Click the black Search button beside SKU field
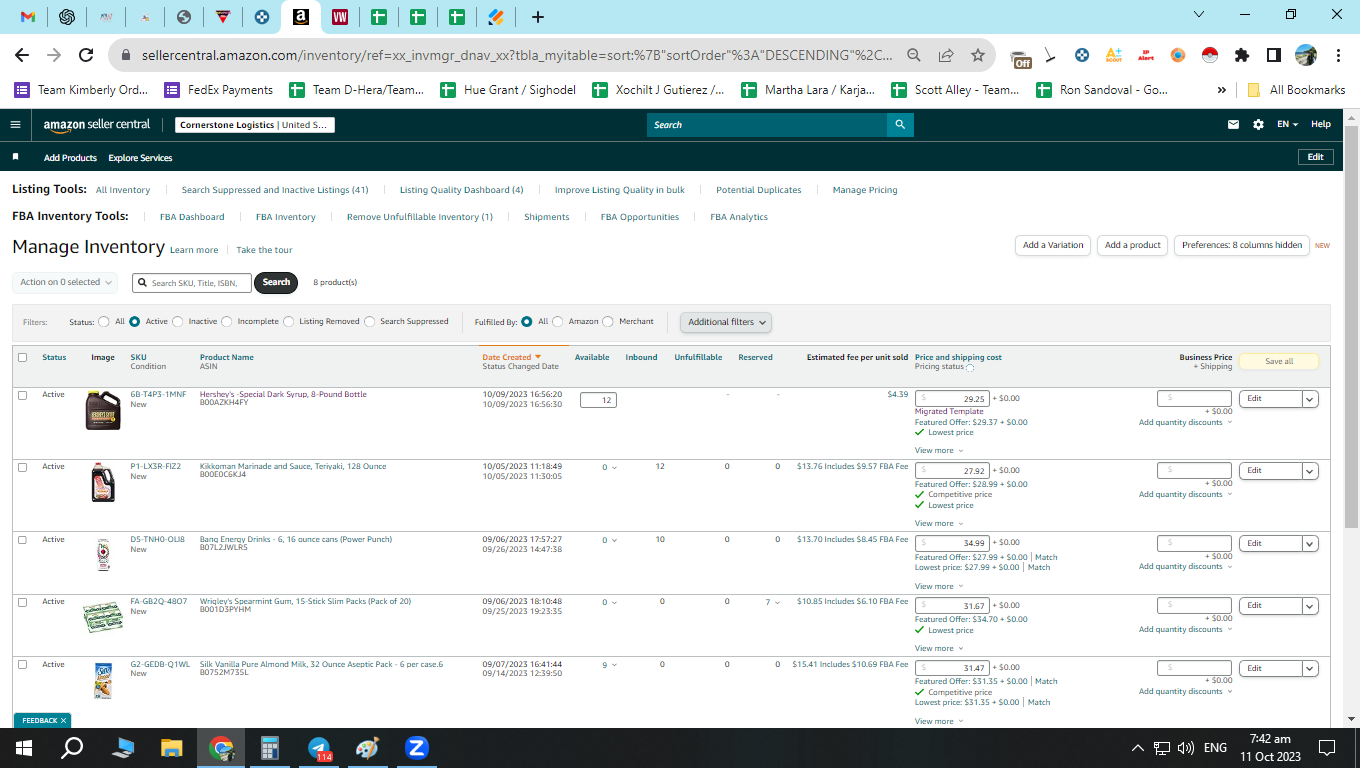The width and height of the screenshot is (1360, 768). [x=277, y=283]
